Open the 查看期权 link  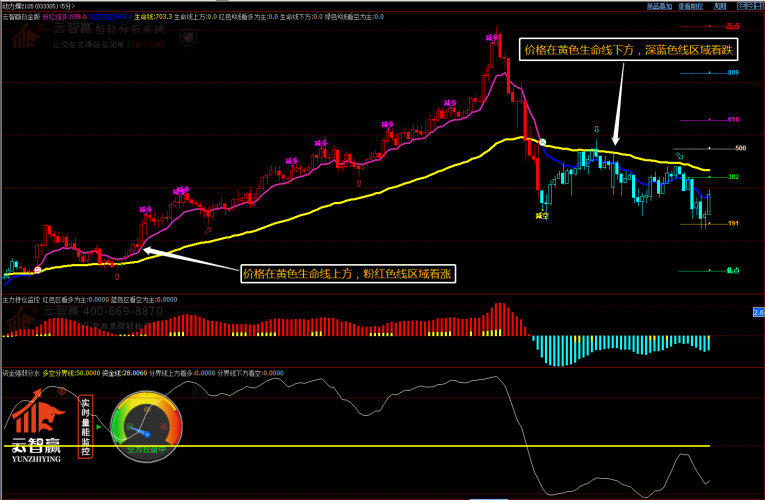[691, 5]
